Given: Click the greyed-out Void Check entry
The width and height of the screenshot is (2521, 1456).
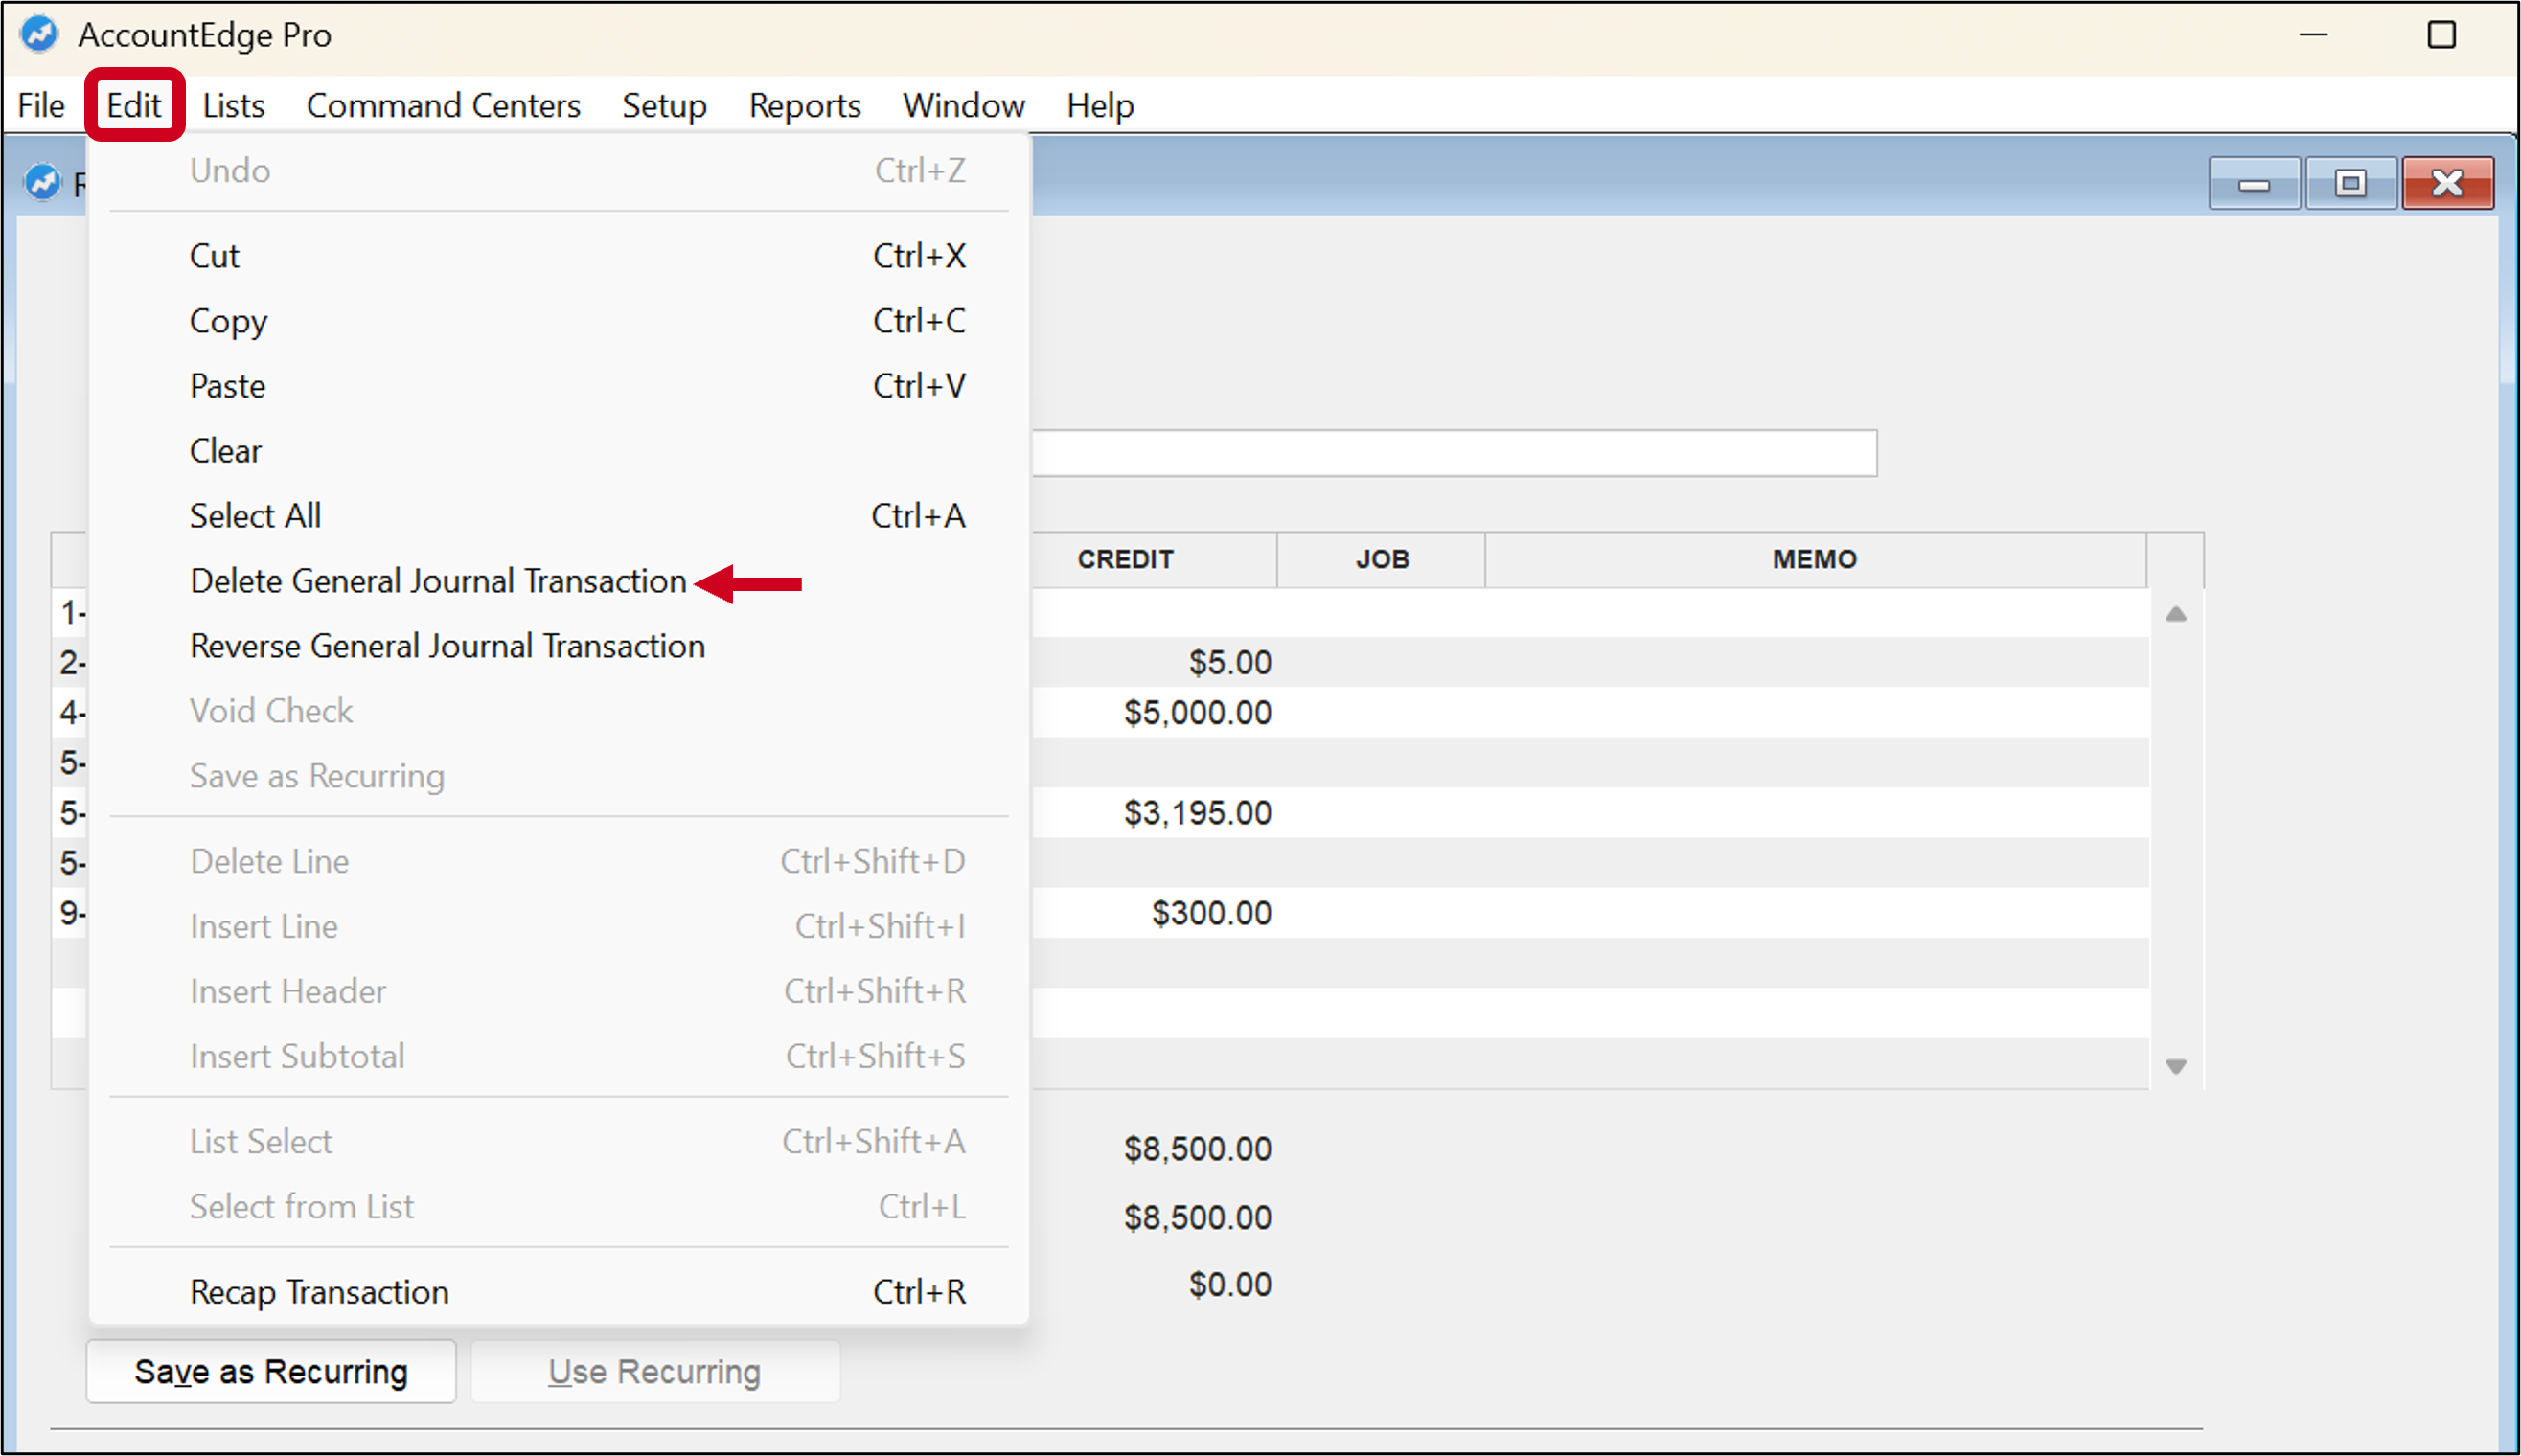Looking at the screenshot, I should click(x=558, y=711).
